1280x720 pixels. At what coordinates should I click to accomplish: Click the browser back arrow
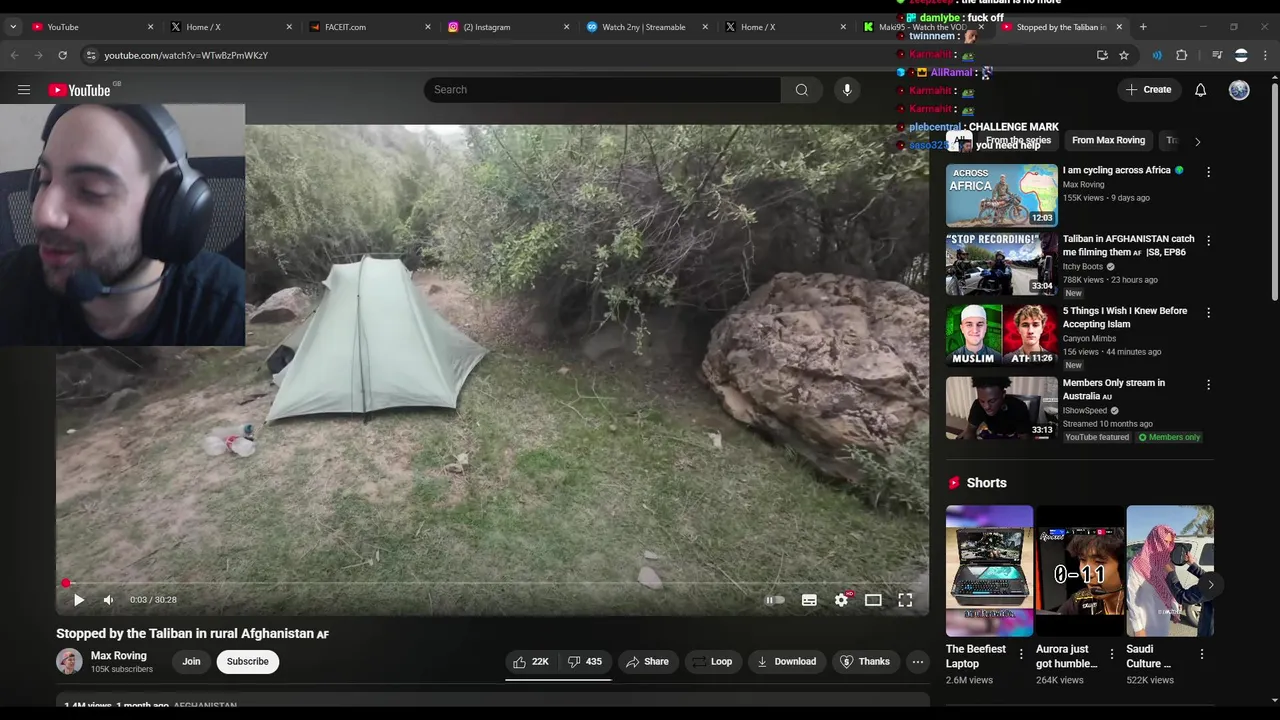pos(15,56)
